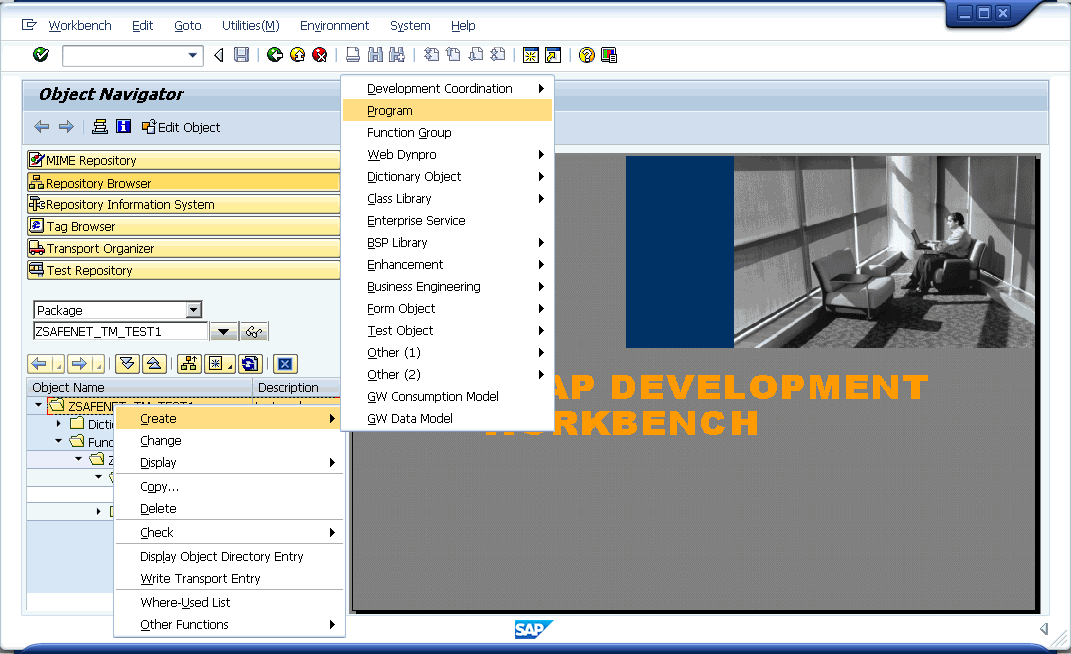Click the Generate Shortcut icon
The image size is (1071, 654).
pyautogui.click(x=553, y=55)
